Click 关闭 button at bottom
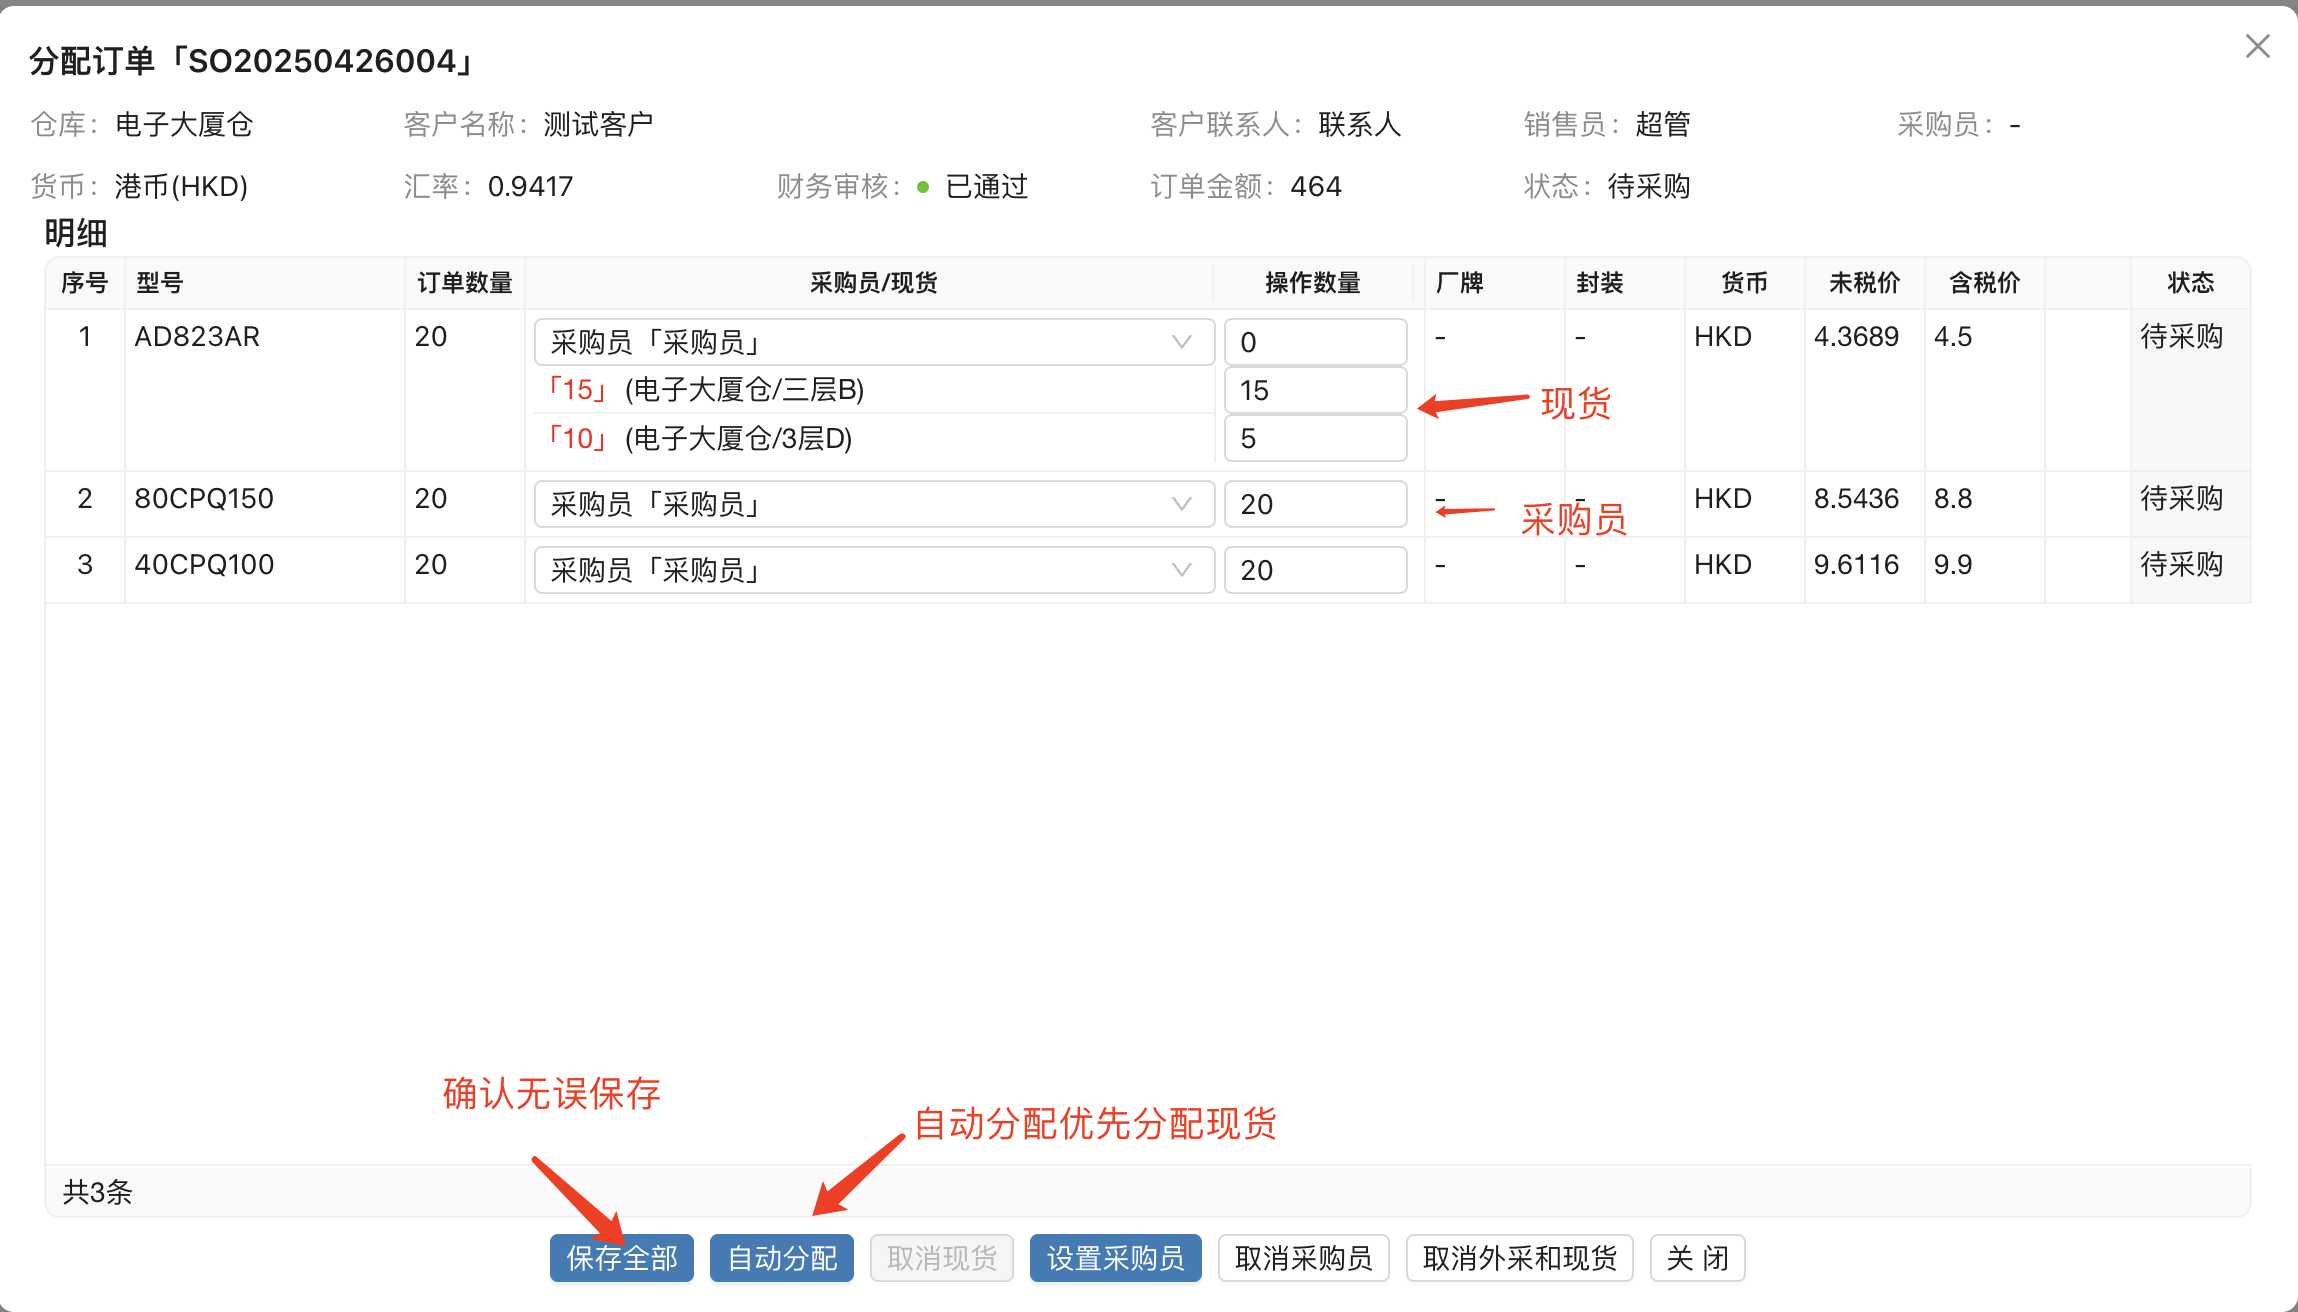The image size is (2298, 1312). [x=1697, y=1258]
